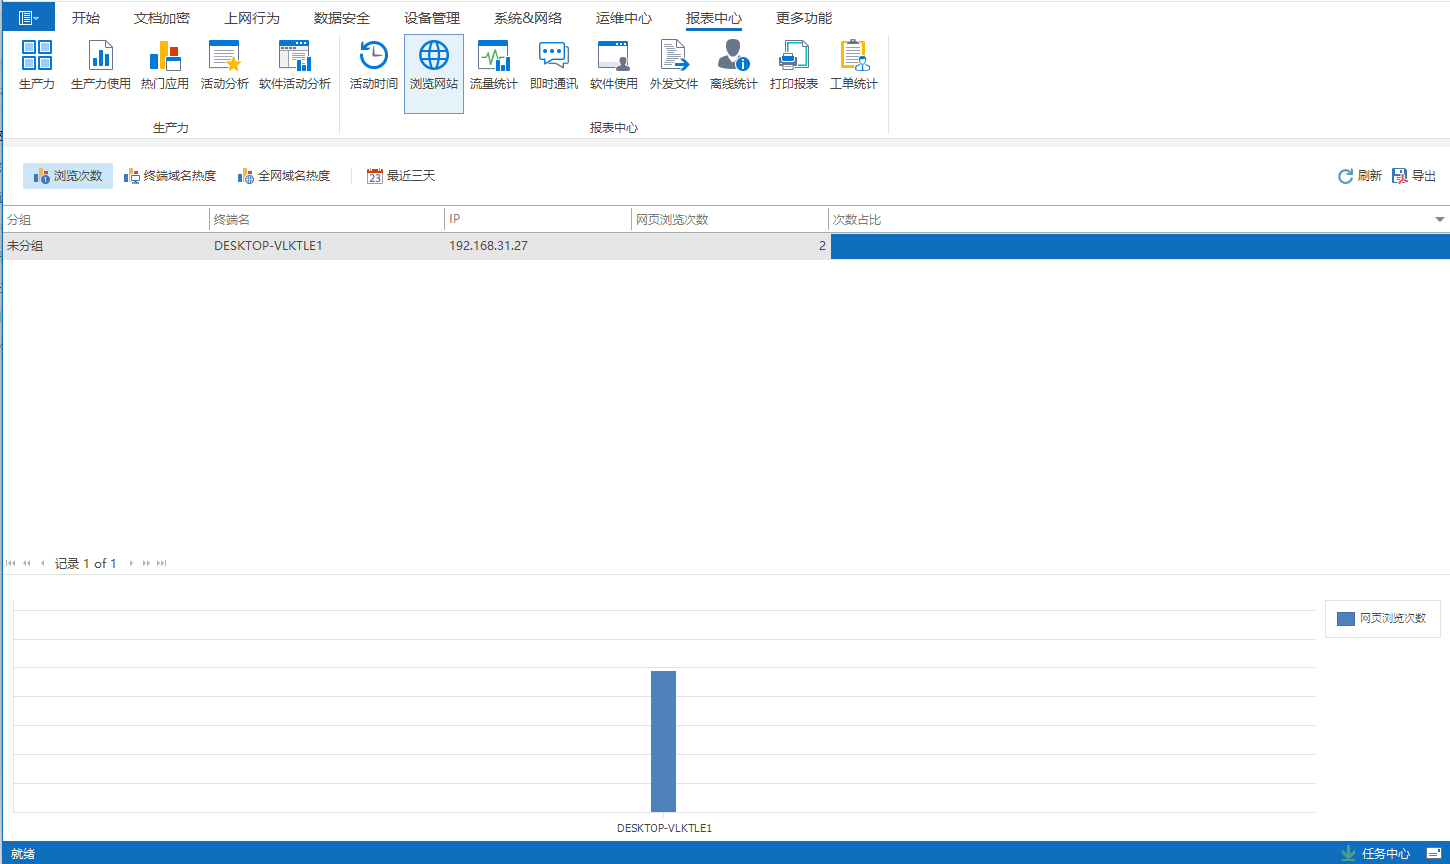The width and height of the screenshot is (1450, 864).
Task: Switch to 全网域名热度 view
Action: click(284, 176)
